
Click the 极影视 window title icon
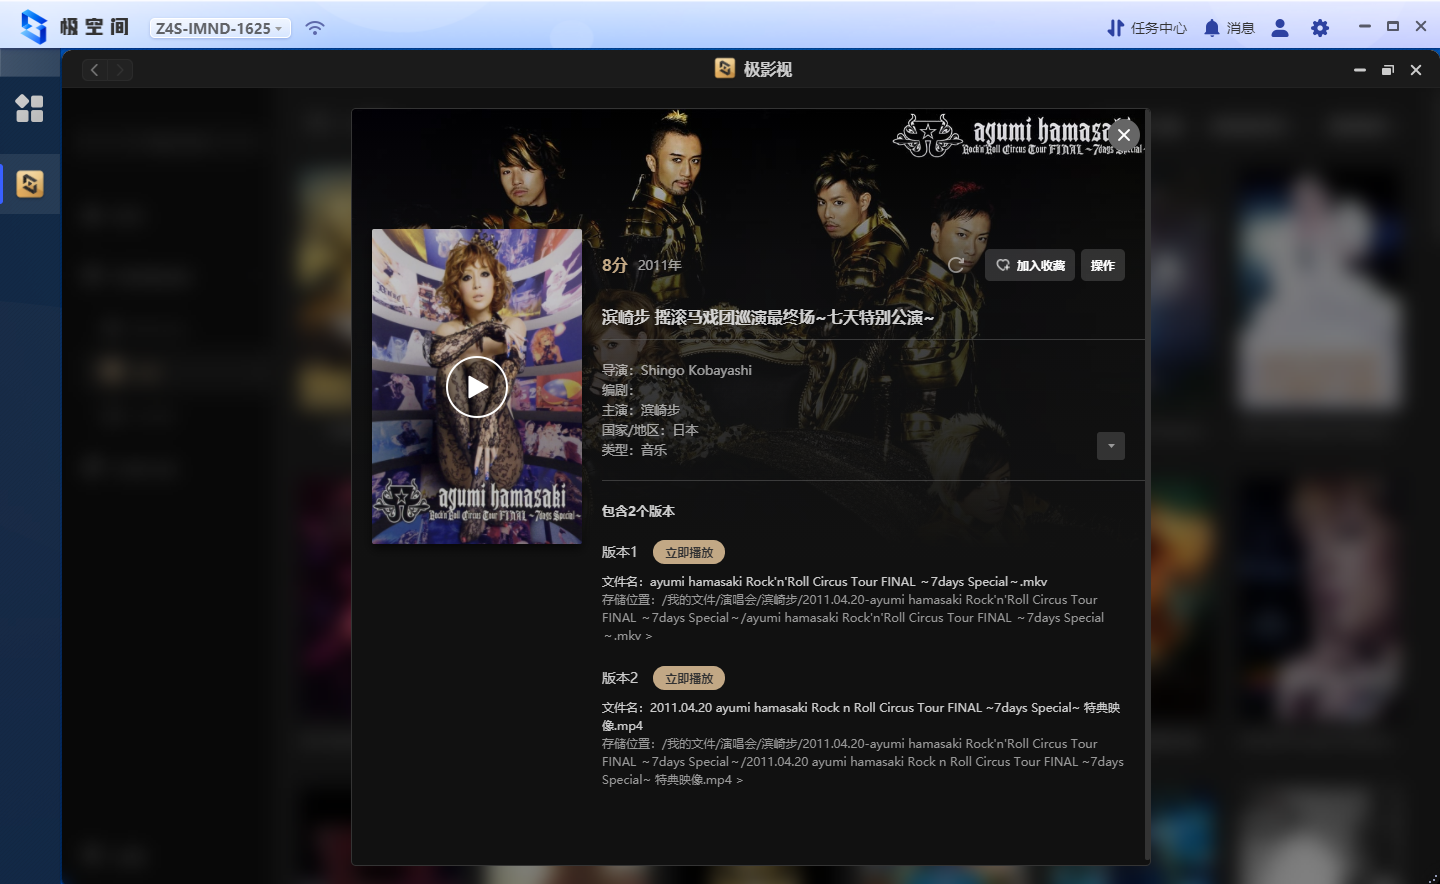coord(725,68)
